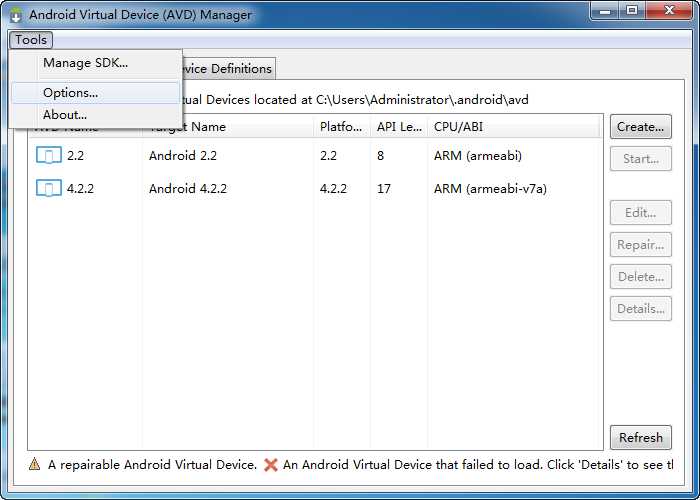Click the Create... button
The image size is (700, 500).
tap(641, 127)
